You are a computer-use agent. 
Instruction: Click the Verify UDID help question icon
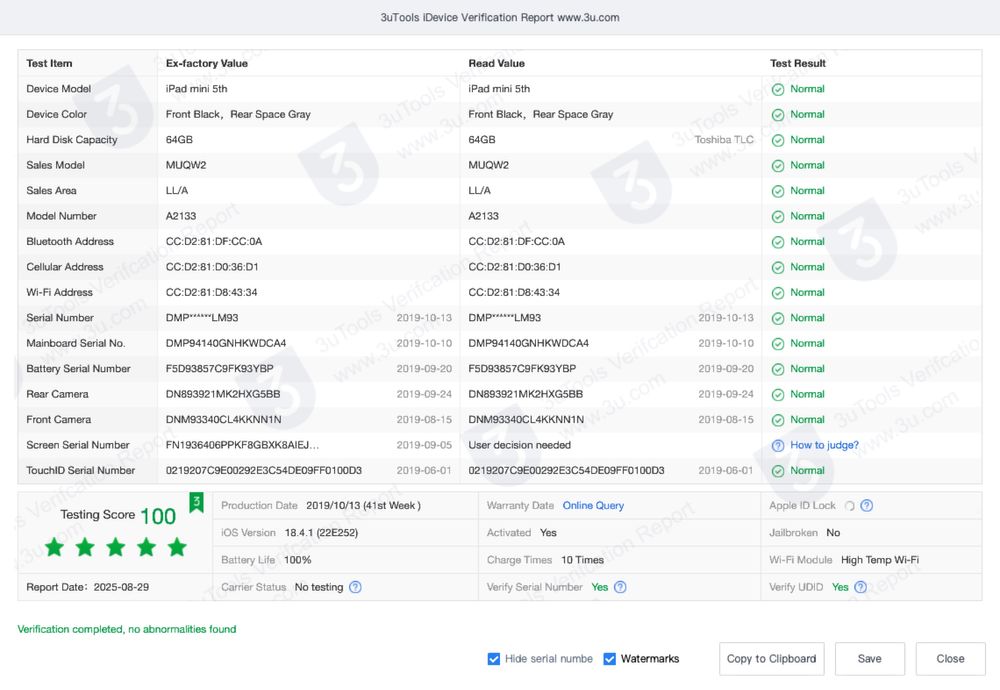click(860, 587)
